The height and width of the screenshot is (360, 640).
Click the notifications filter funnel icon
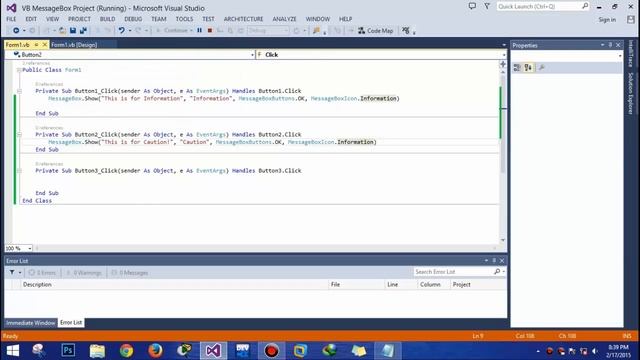coord(487,6)
